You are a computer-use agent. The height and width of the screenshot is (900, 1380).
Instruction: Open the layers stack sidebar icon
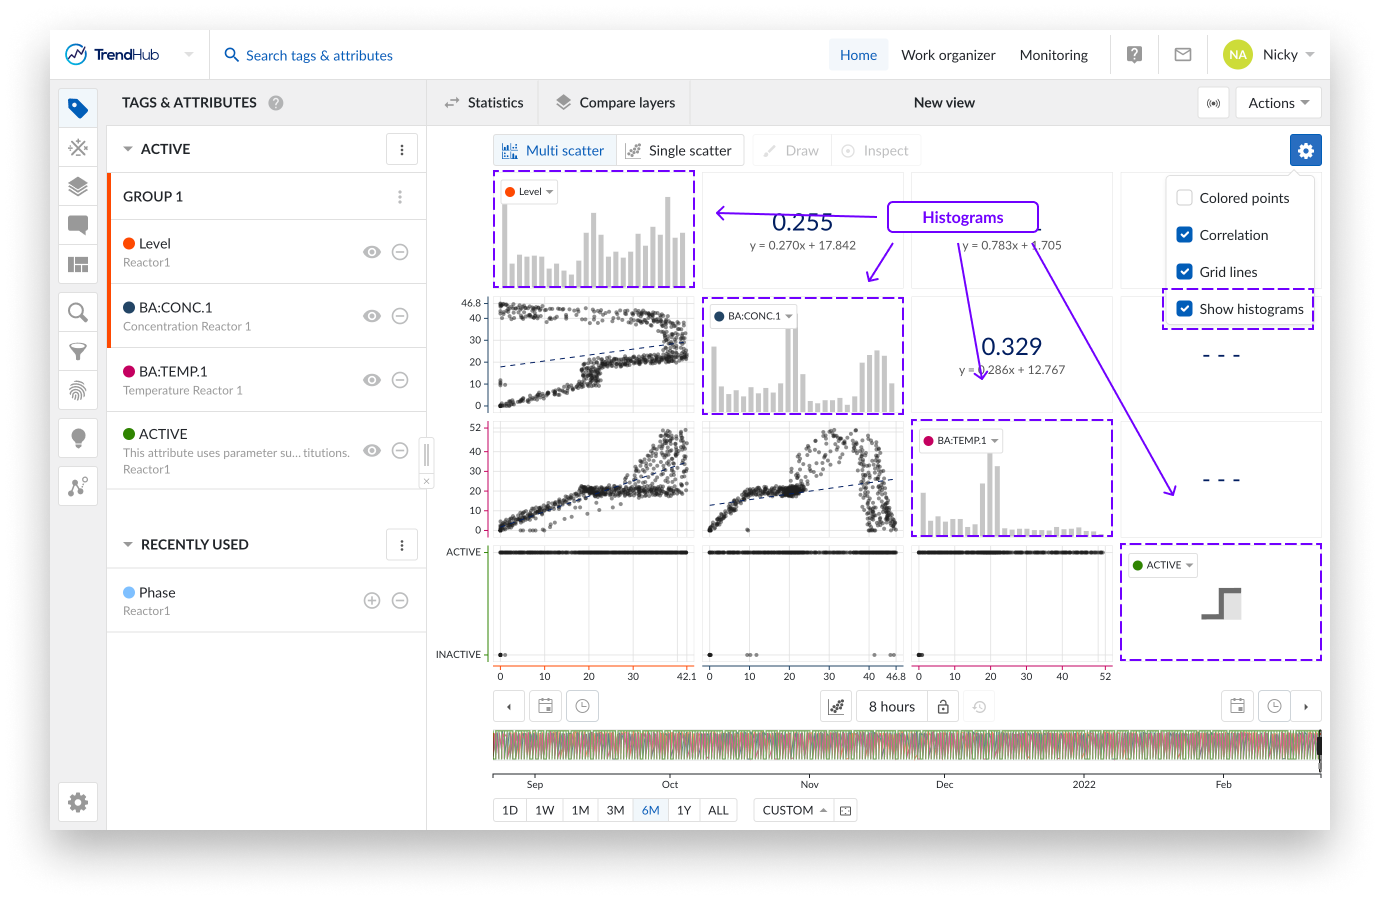click(x=78, y=187)
